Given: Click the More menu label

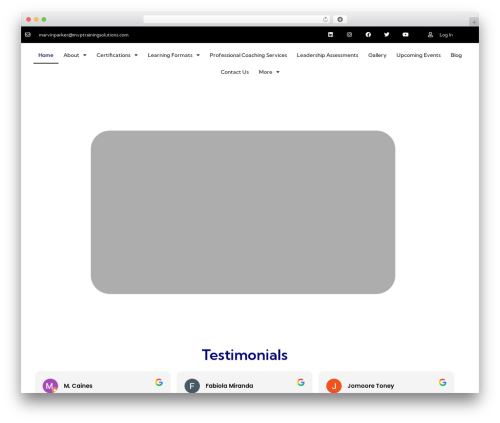Looking at the screenshot, I should click(x=265, y=72).
